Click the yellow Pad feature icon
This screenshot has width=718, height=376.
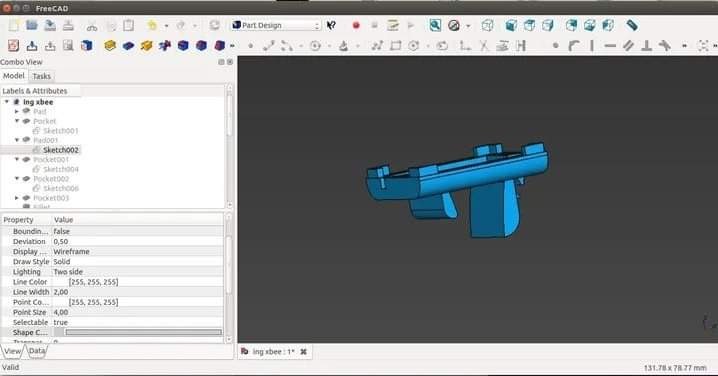110,45
